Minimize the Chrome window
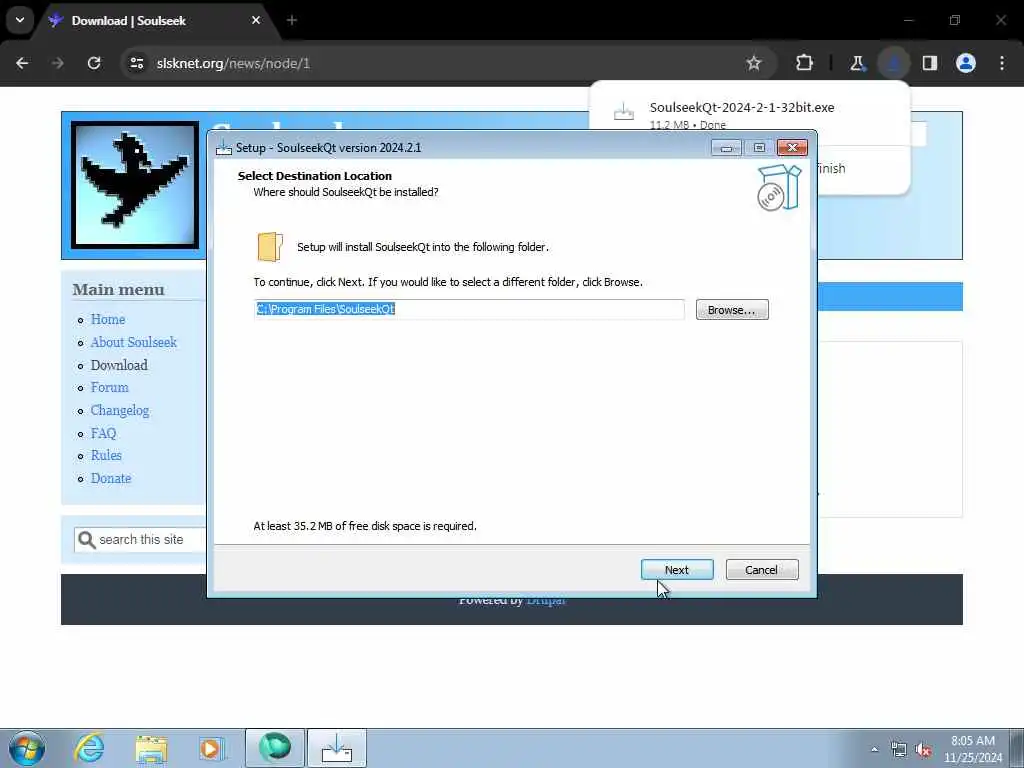Viewport: 1024px width, 768px height. tap(908, 20)
